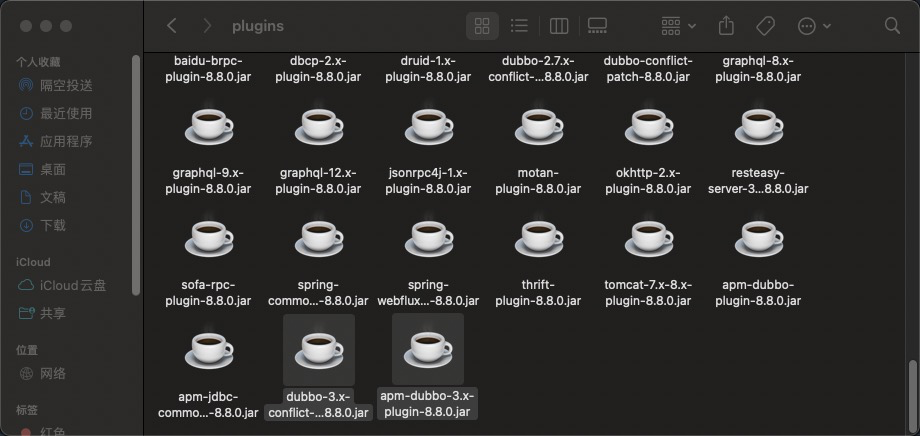Click the Share toolbar button
920x436 pixels.
(726, 25)
